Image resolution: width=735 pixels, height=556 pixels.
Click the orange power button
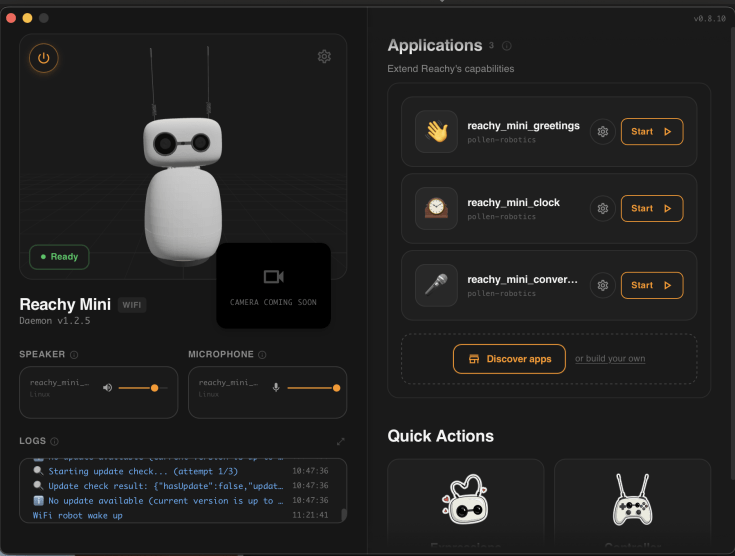pos(43,58)
